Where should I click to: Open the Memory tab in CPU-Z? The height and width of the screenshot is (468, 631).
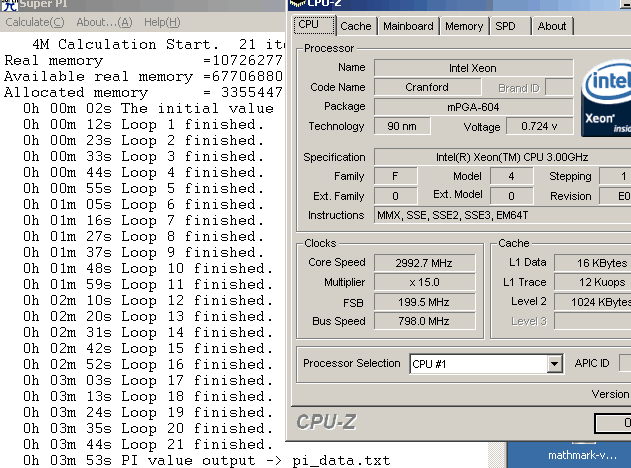pyautogui.click(x=464, y=26)
